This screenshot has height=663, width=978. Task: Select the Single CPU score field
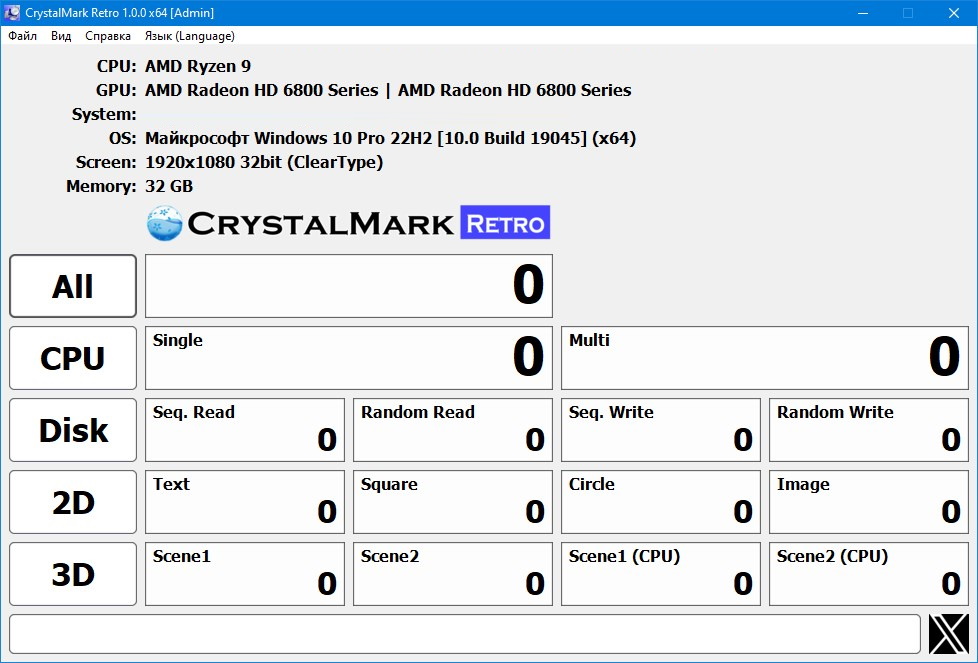coord(348,358)
